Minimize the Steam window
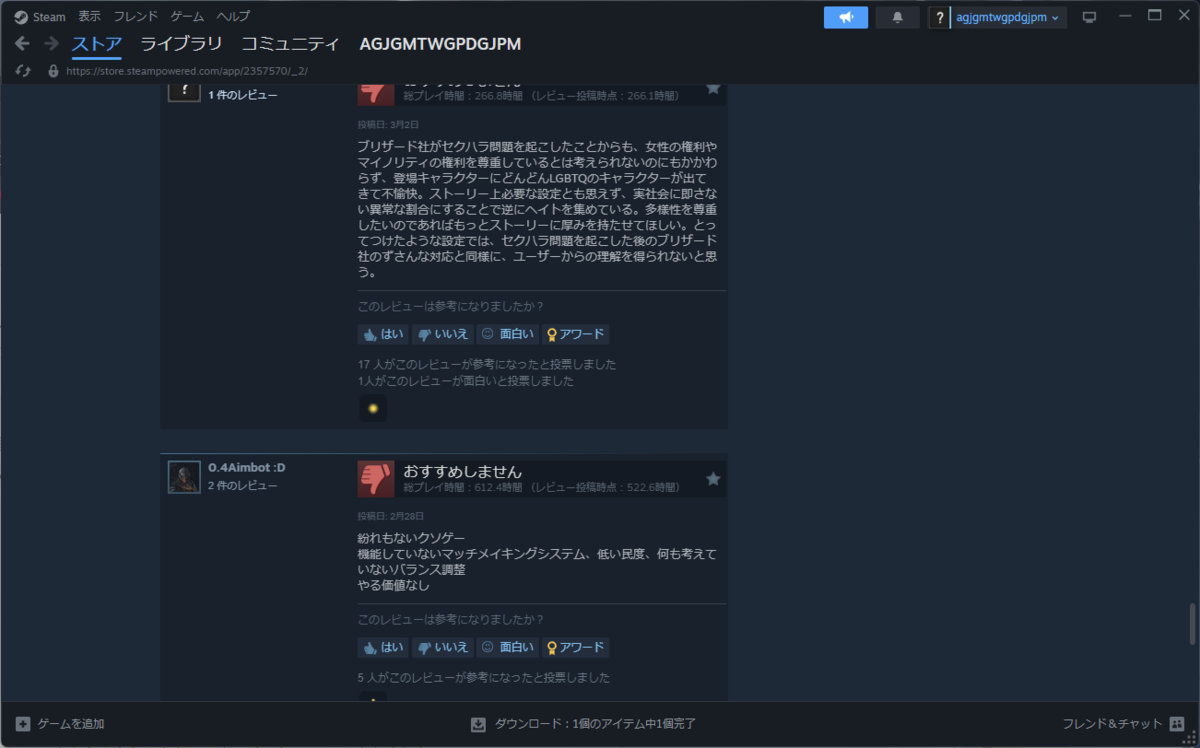The image size is (1200, 748). pos(1126,16)
